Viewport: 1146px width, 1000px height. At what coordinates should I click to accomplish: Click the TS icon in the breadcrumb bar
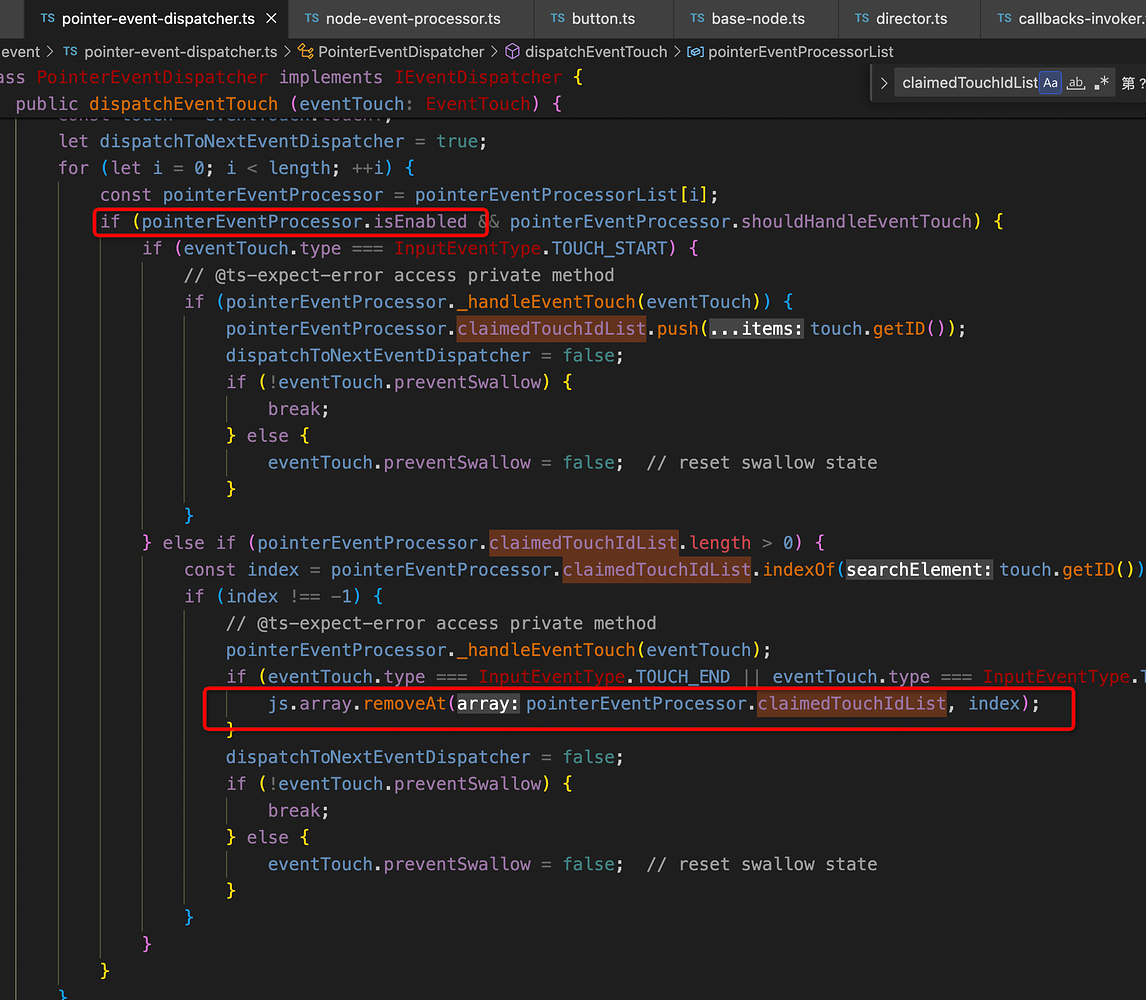(69, 51)
